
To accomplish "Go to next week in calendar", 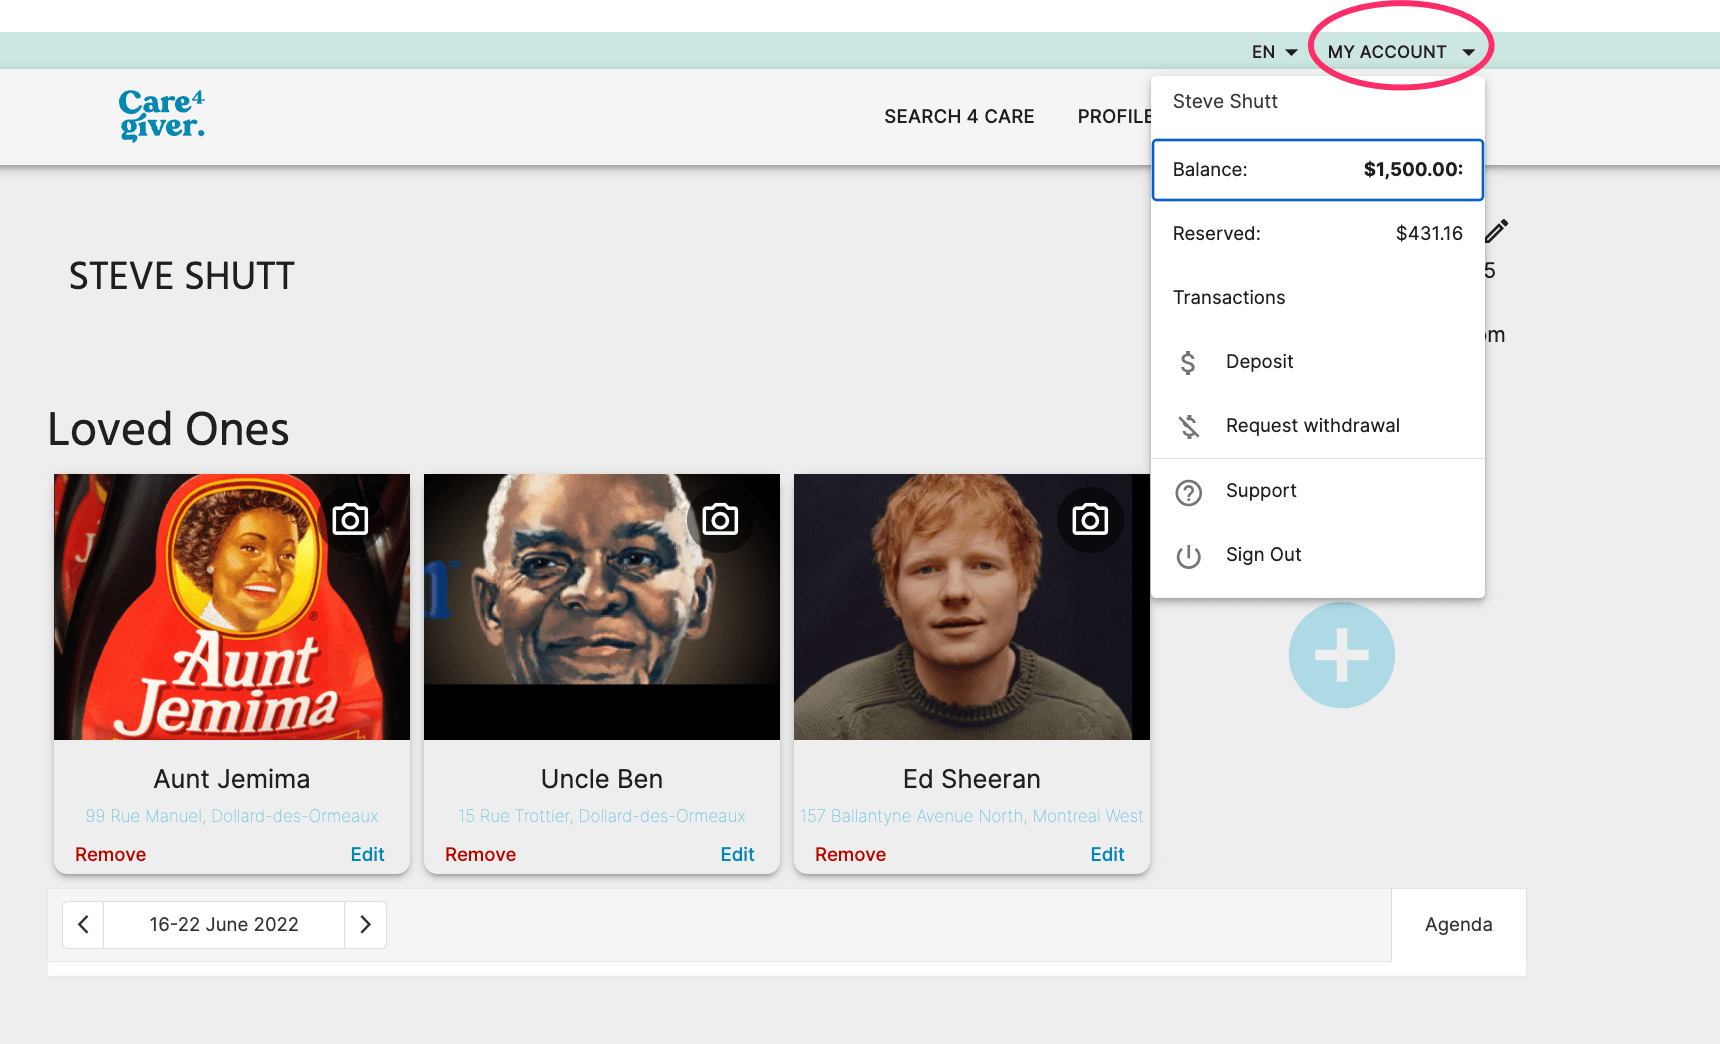I will click(365, 925).
